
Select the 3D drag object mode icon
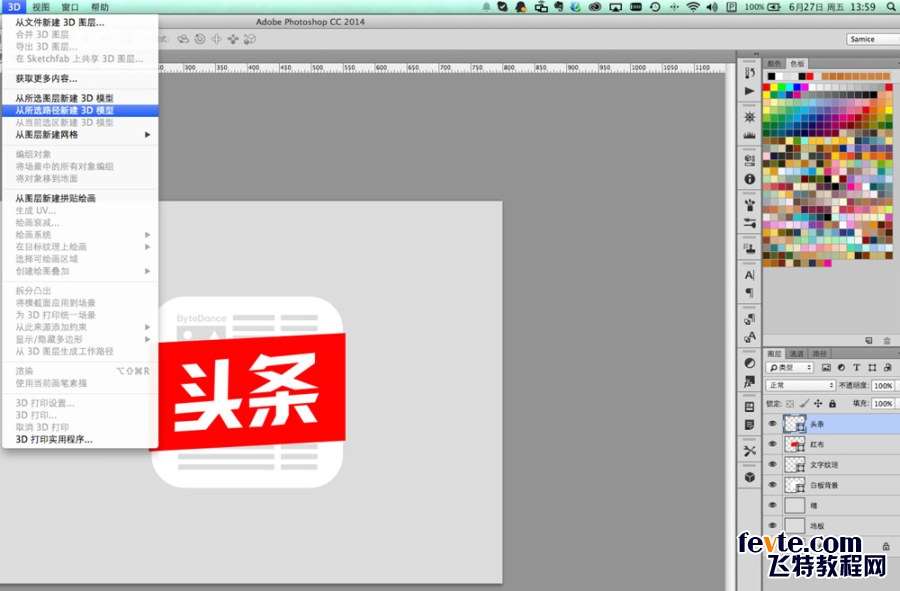point(216,39)
